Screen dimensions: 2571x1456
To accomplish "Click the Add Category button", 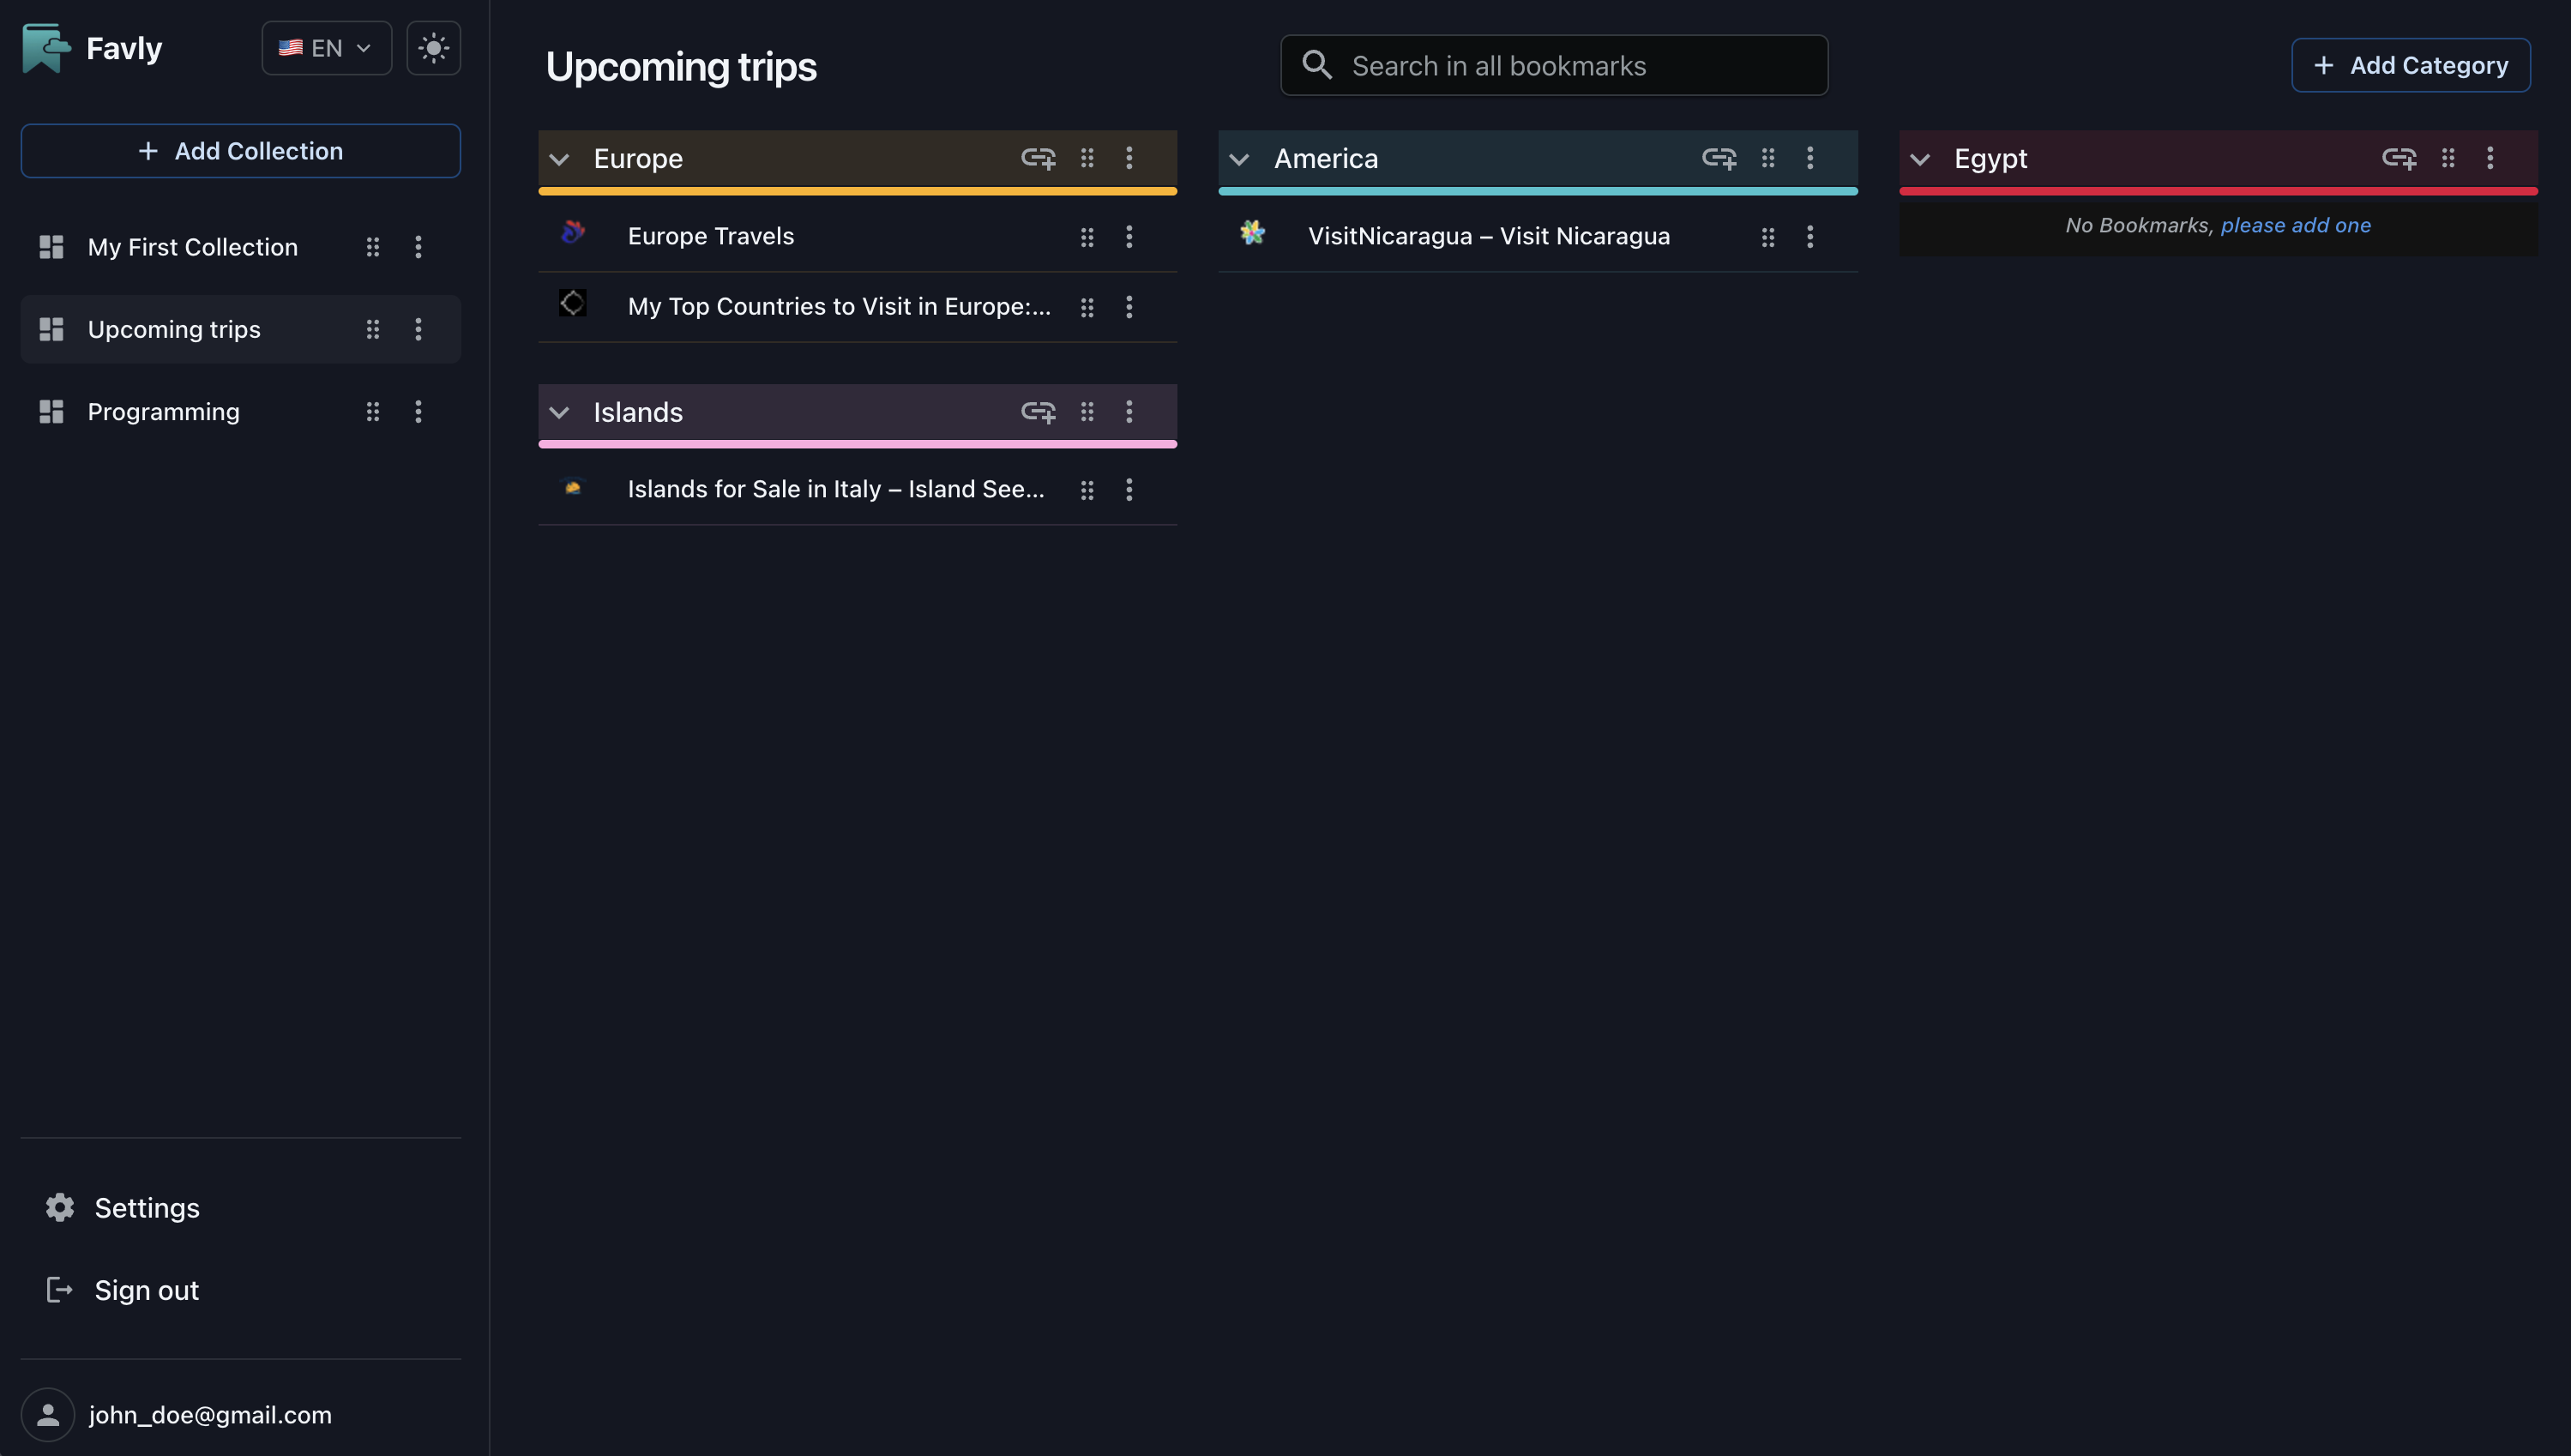I will click(x=2410, y=66).
